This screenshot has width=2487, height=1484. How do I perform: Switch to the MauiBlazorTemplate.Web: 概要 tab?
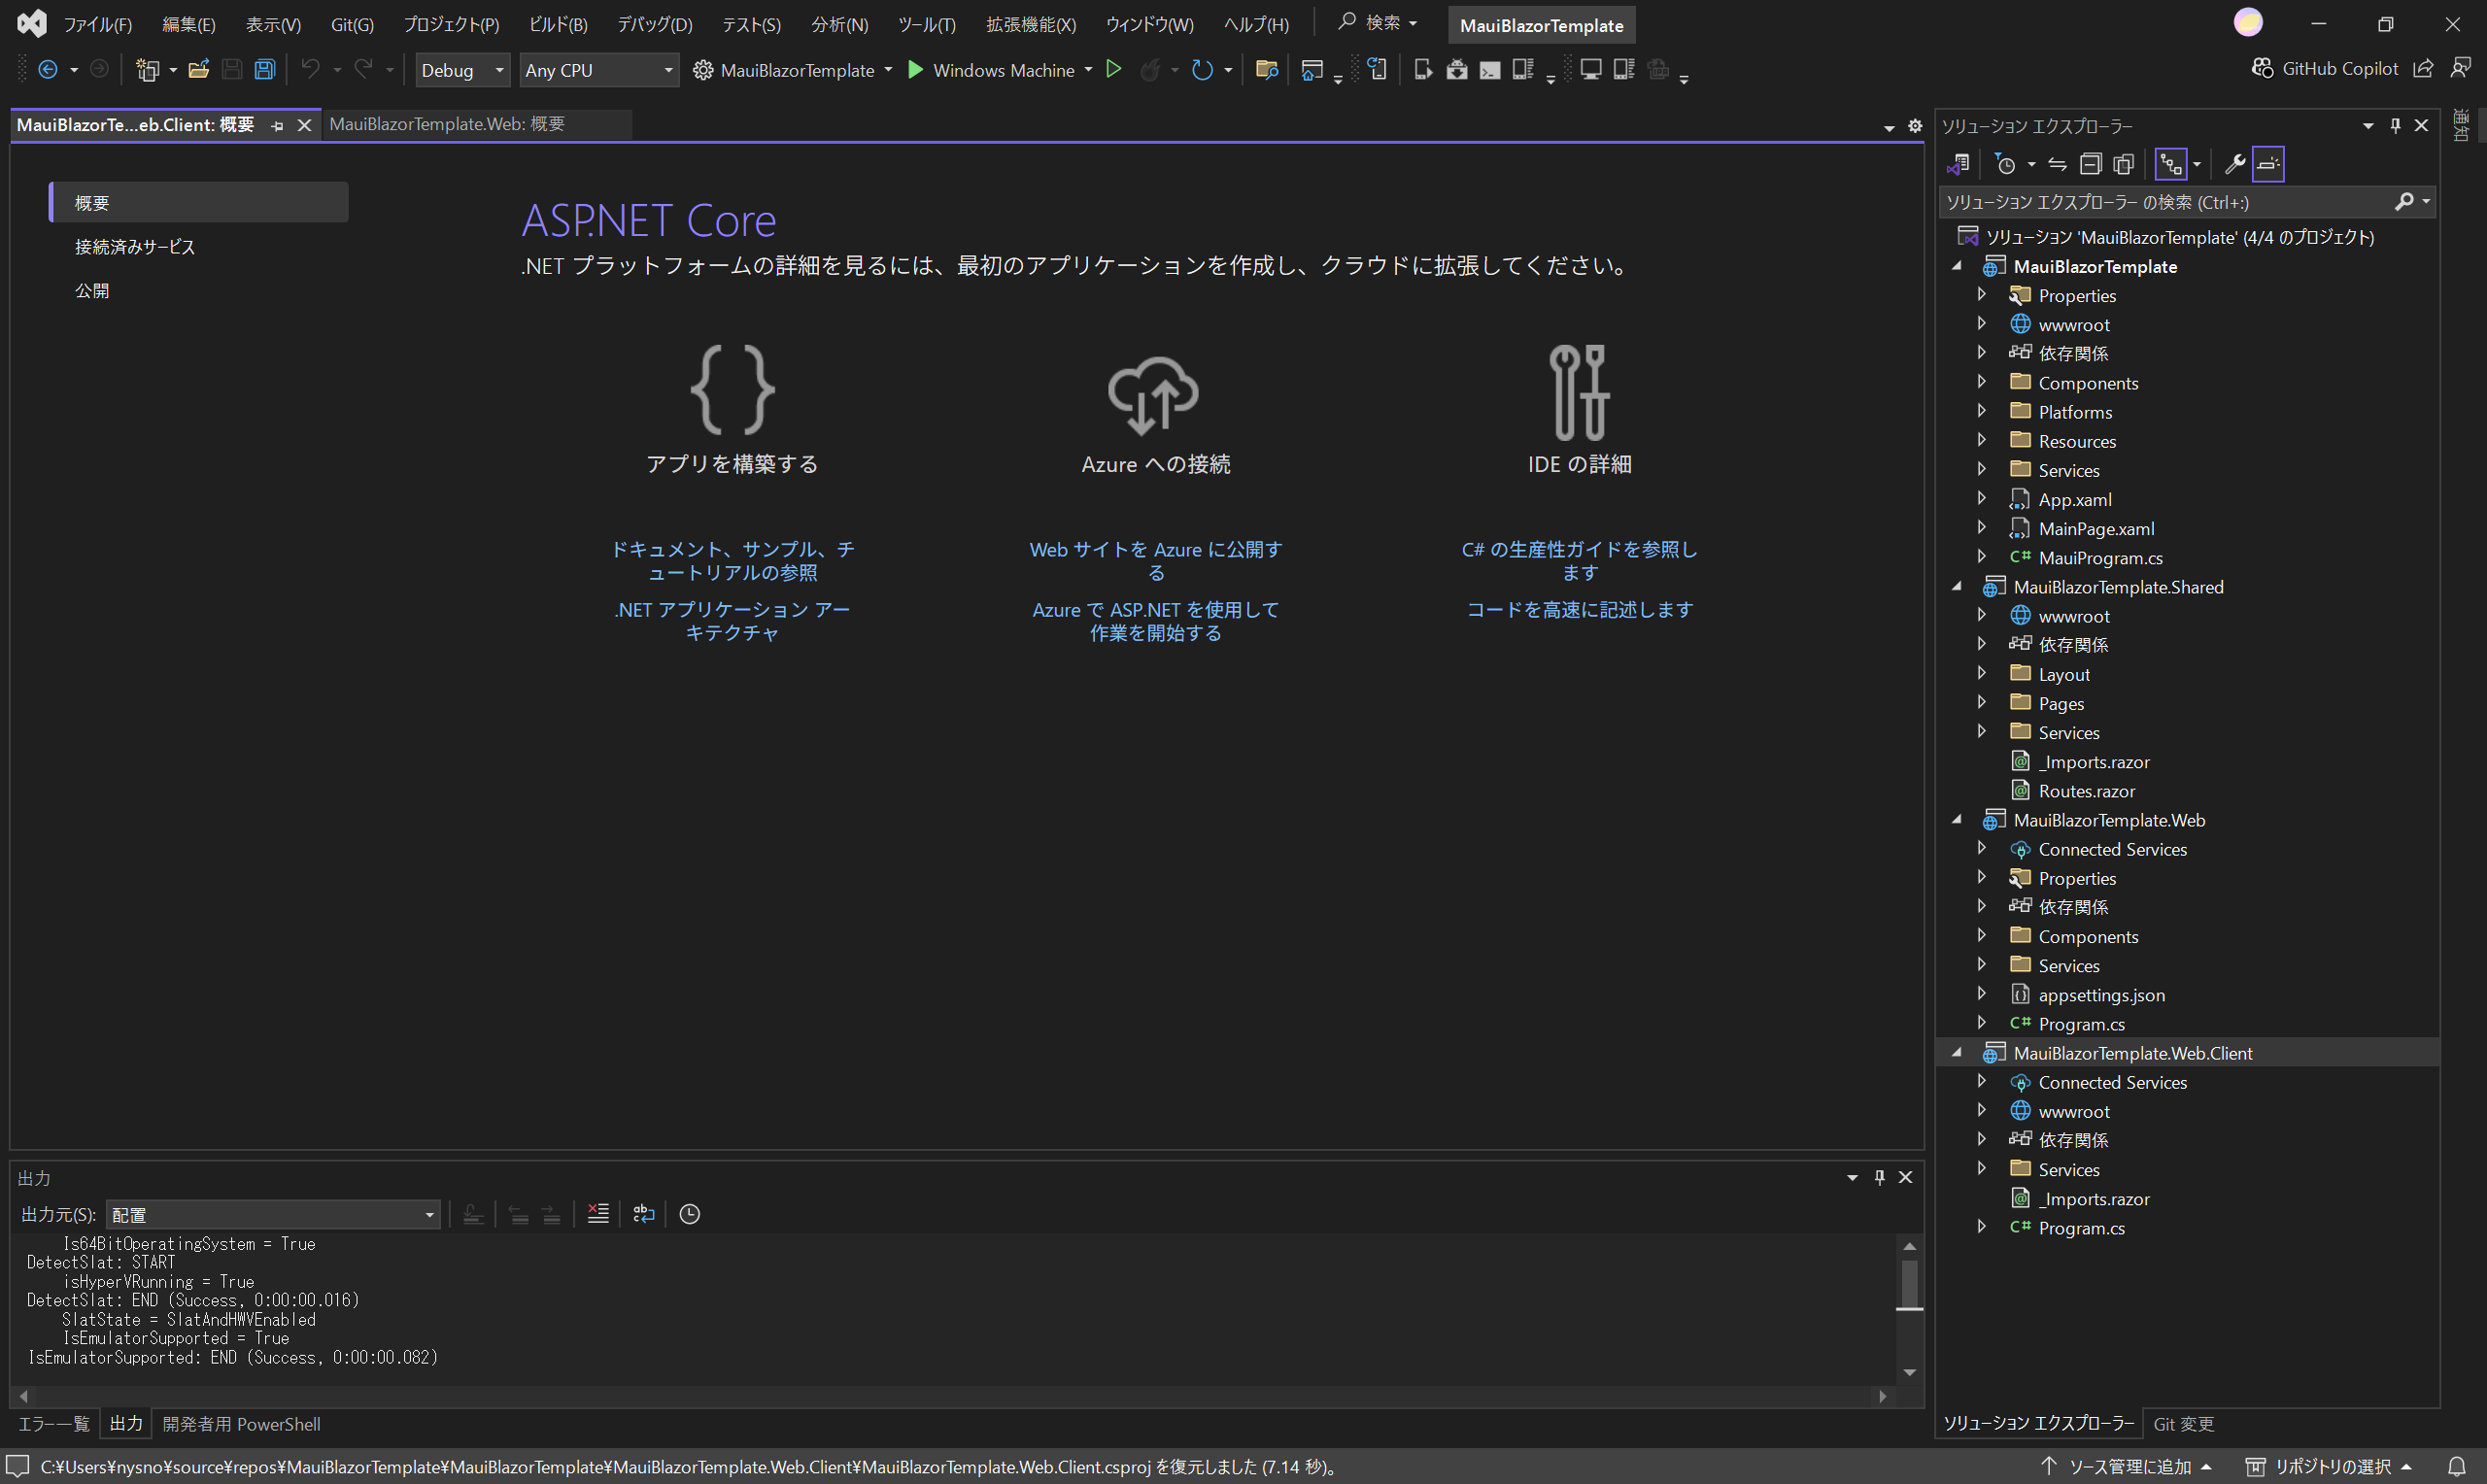coord(447,124)
